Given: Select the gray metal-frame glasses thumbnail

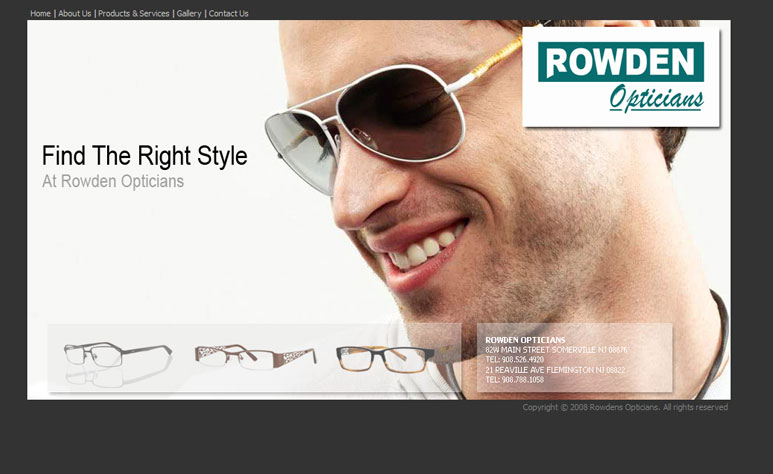Looking at the screenshot, I should tap(117, 355).
